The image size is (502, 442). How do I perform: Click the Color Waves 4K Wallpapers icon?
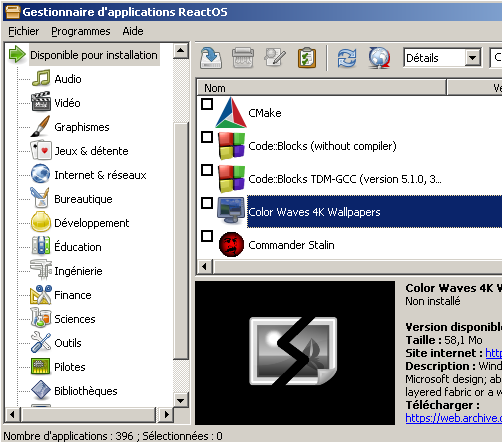[231, 211]
